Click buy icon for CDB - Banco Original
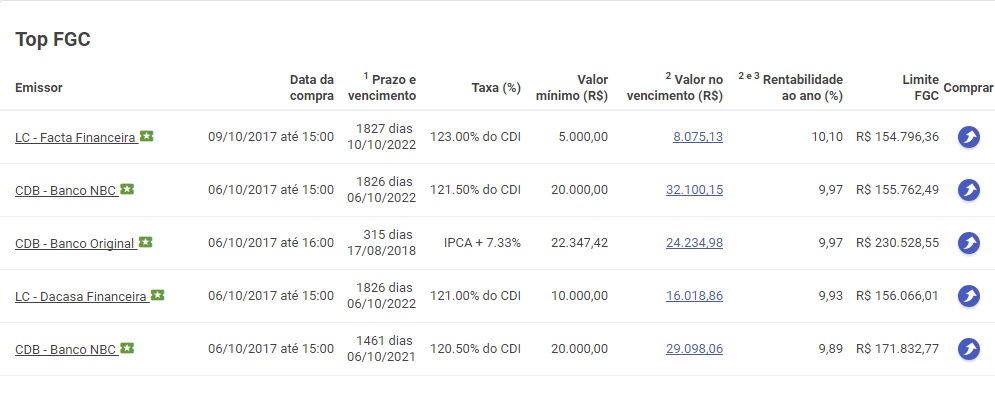The image size is (995, 407). click(x=968, y=243)
